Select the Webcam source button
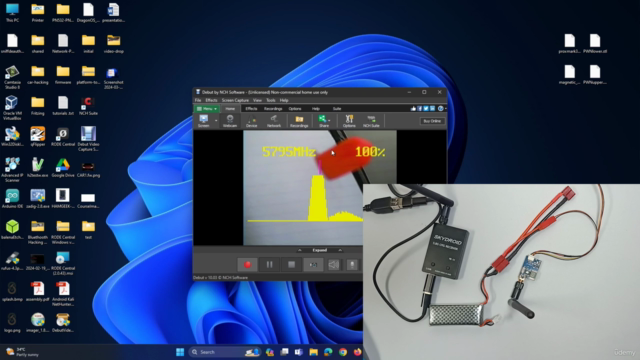640x360 pixels. click(x=230, y=121)
